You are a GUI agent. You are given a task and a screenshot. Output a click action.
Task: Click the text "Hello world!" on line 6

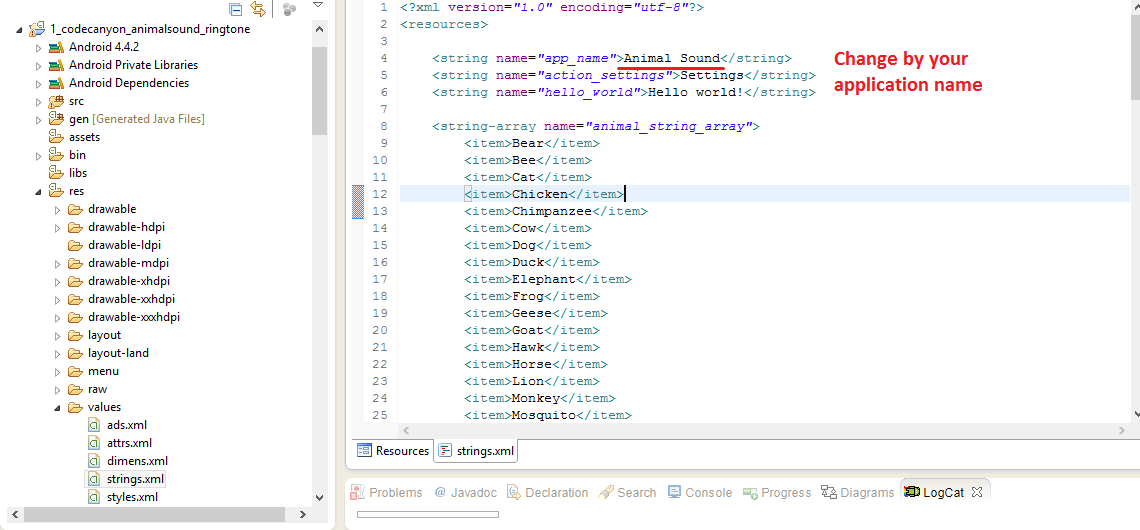pyautogui.click(x=695, y=92)
